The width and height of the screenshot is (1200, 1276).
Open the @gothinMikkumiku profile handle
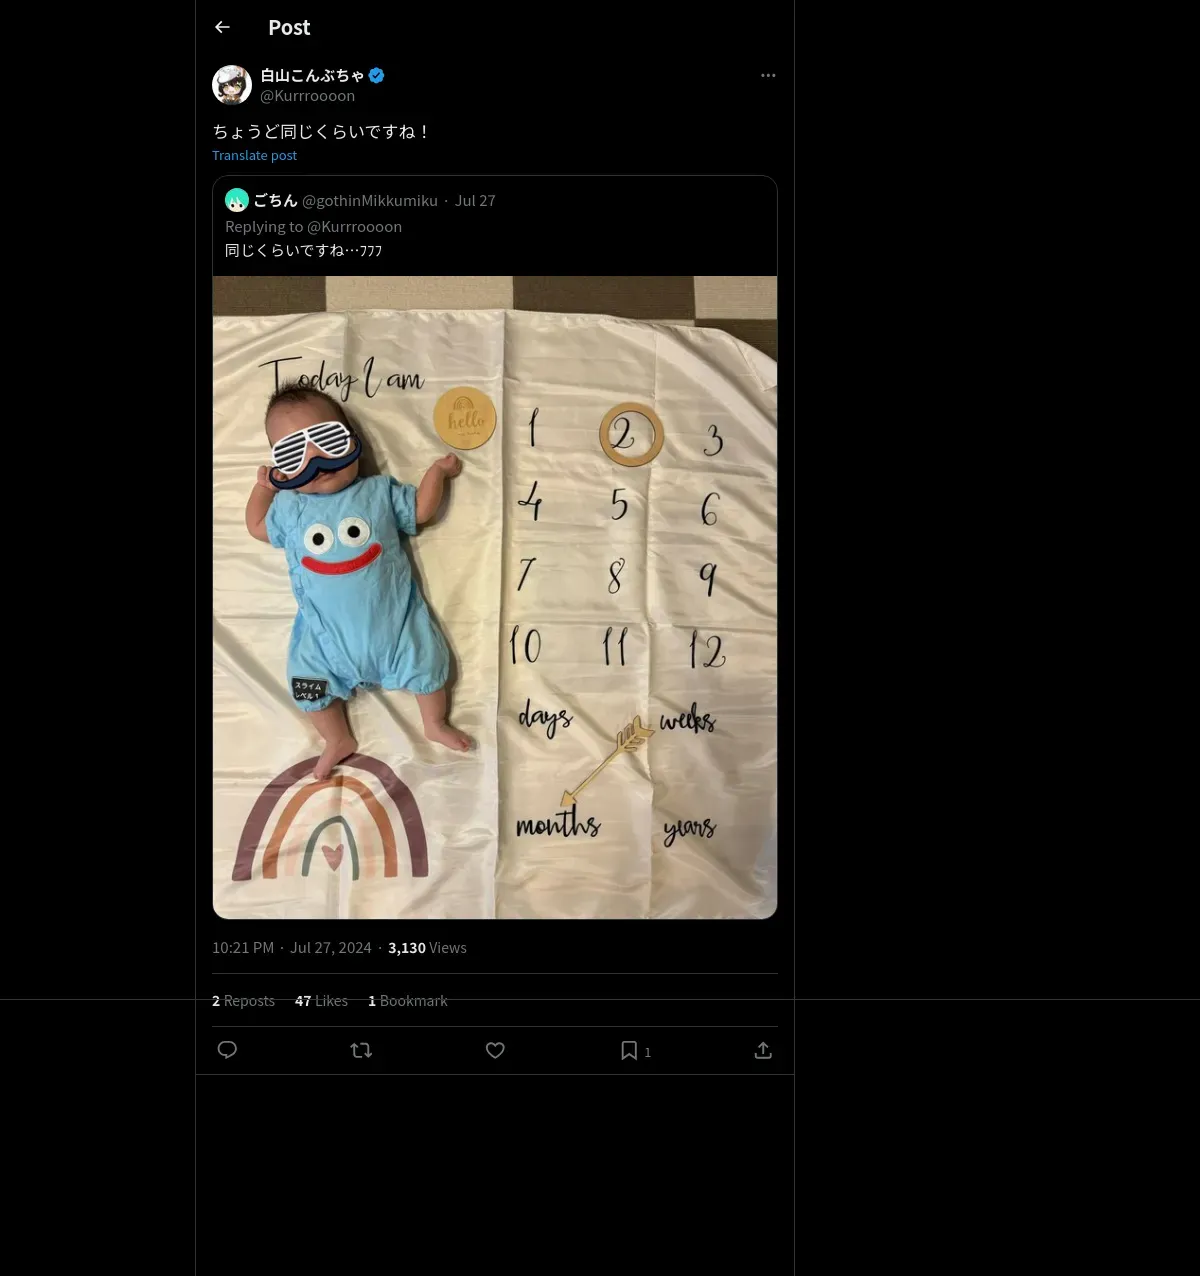click(x=370, y=201)
